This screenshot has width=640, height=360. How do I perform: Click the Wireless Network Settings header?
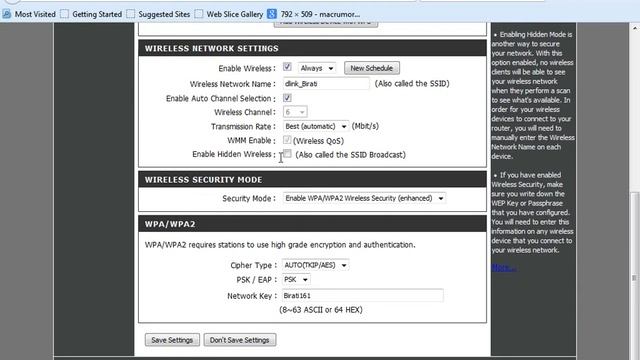(312, 49)
